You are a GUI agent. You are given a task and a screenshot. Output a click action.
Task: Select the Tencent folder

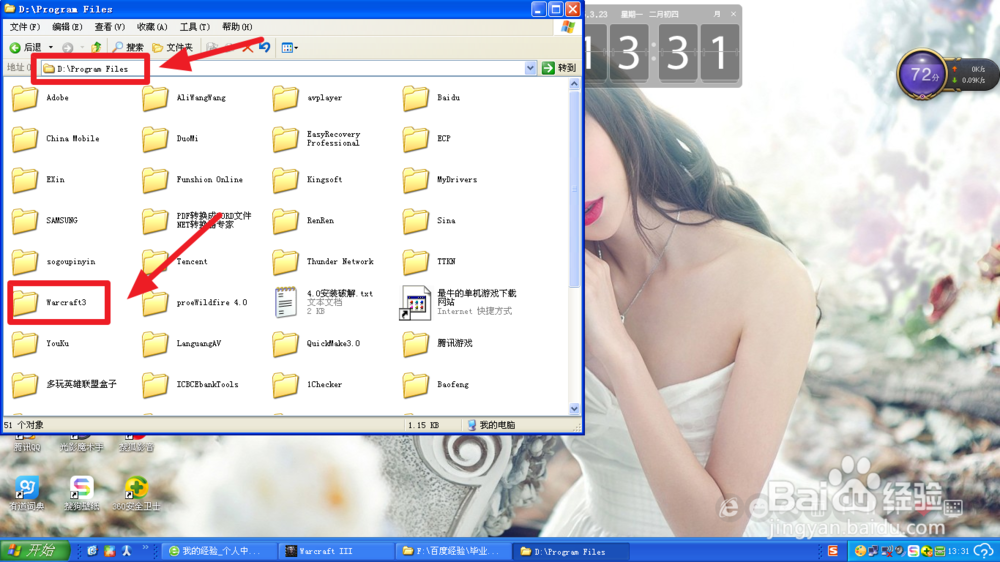click(175, 262)
